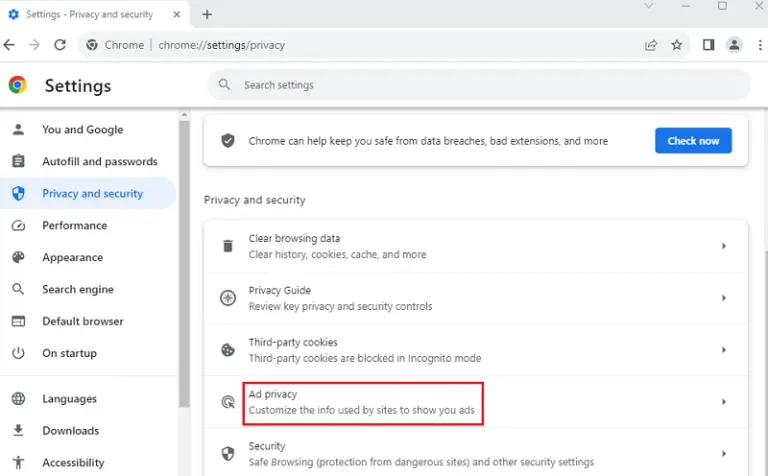This screenshot has height=476, width=768.
Task: Open Appearance settings
Action: coord(88,257)
